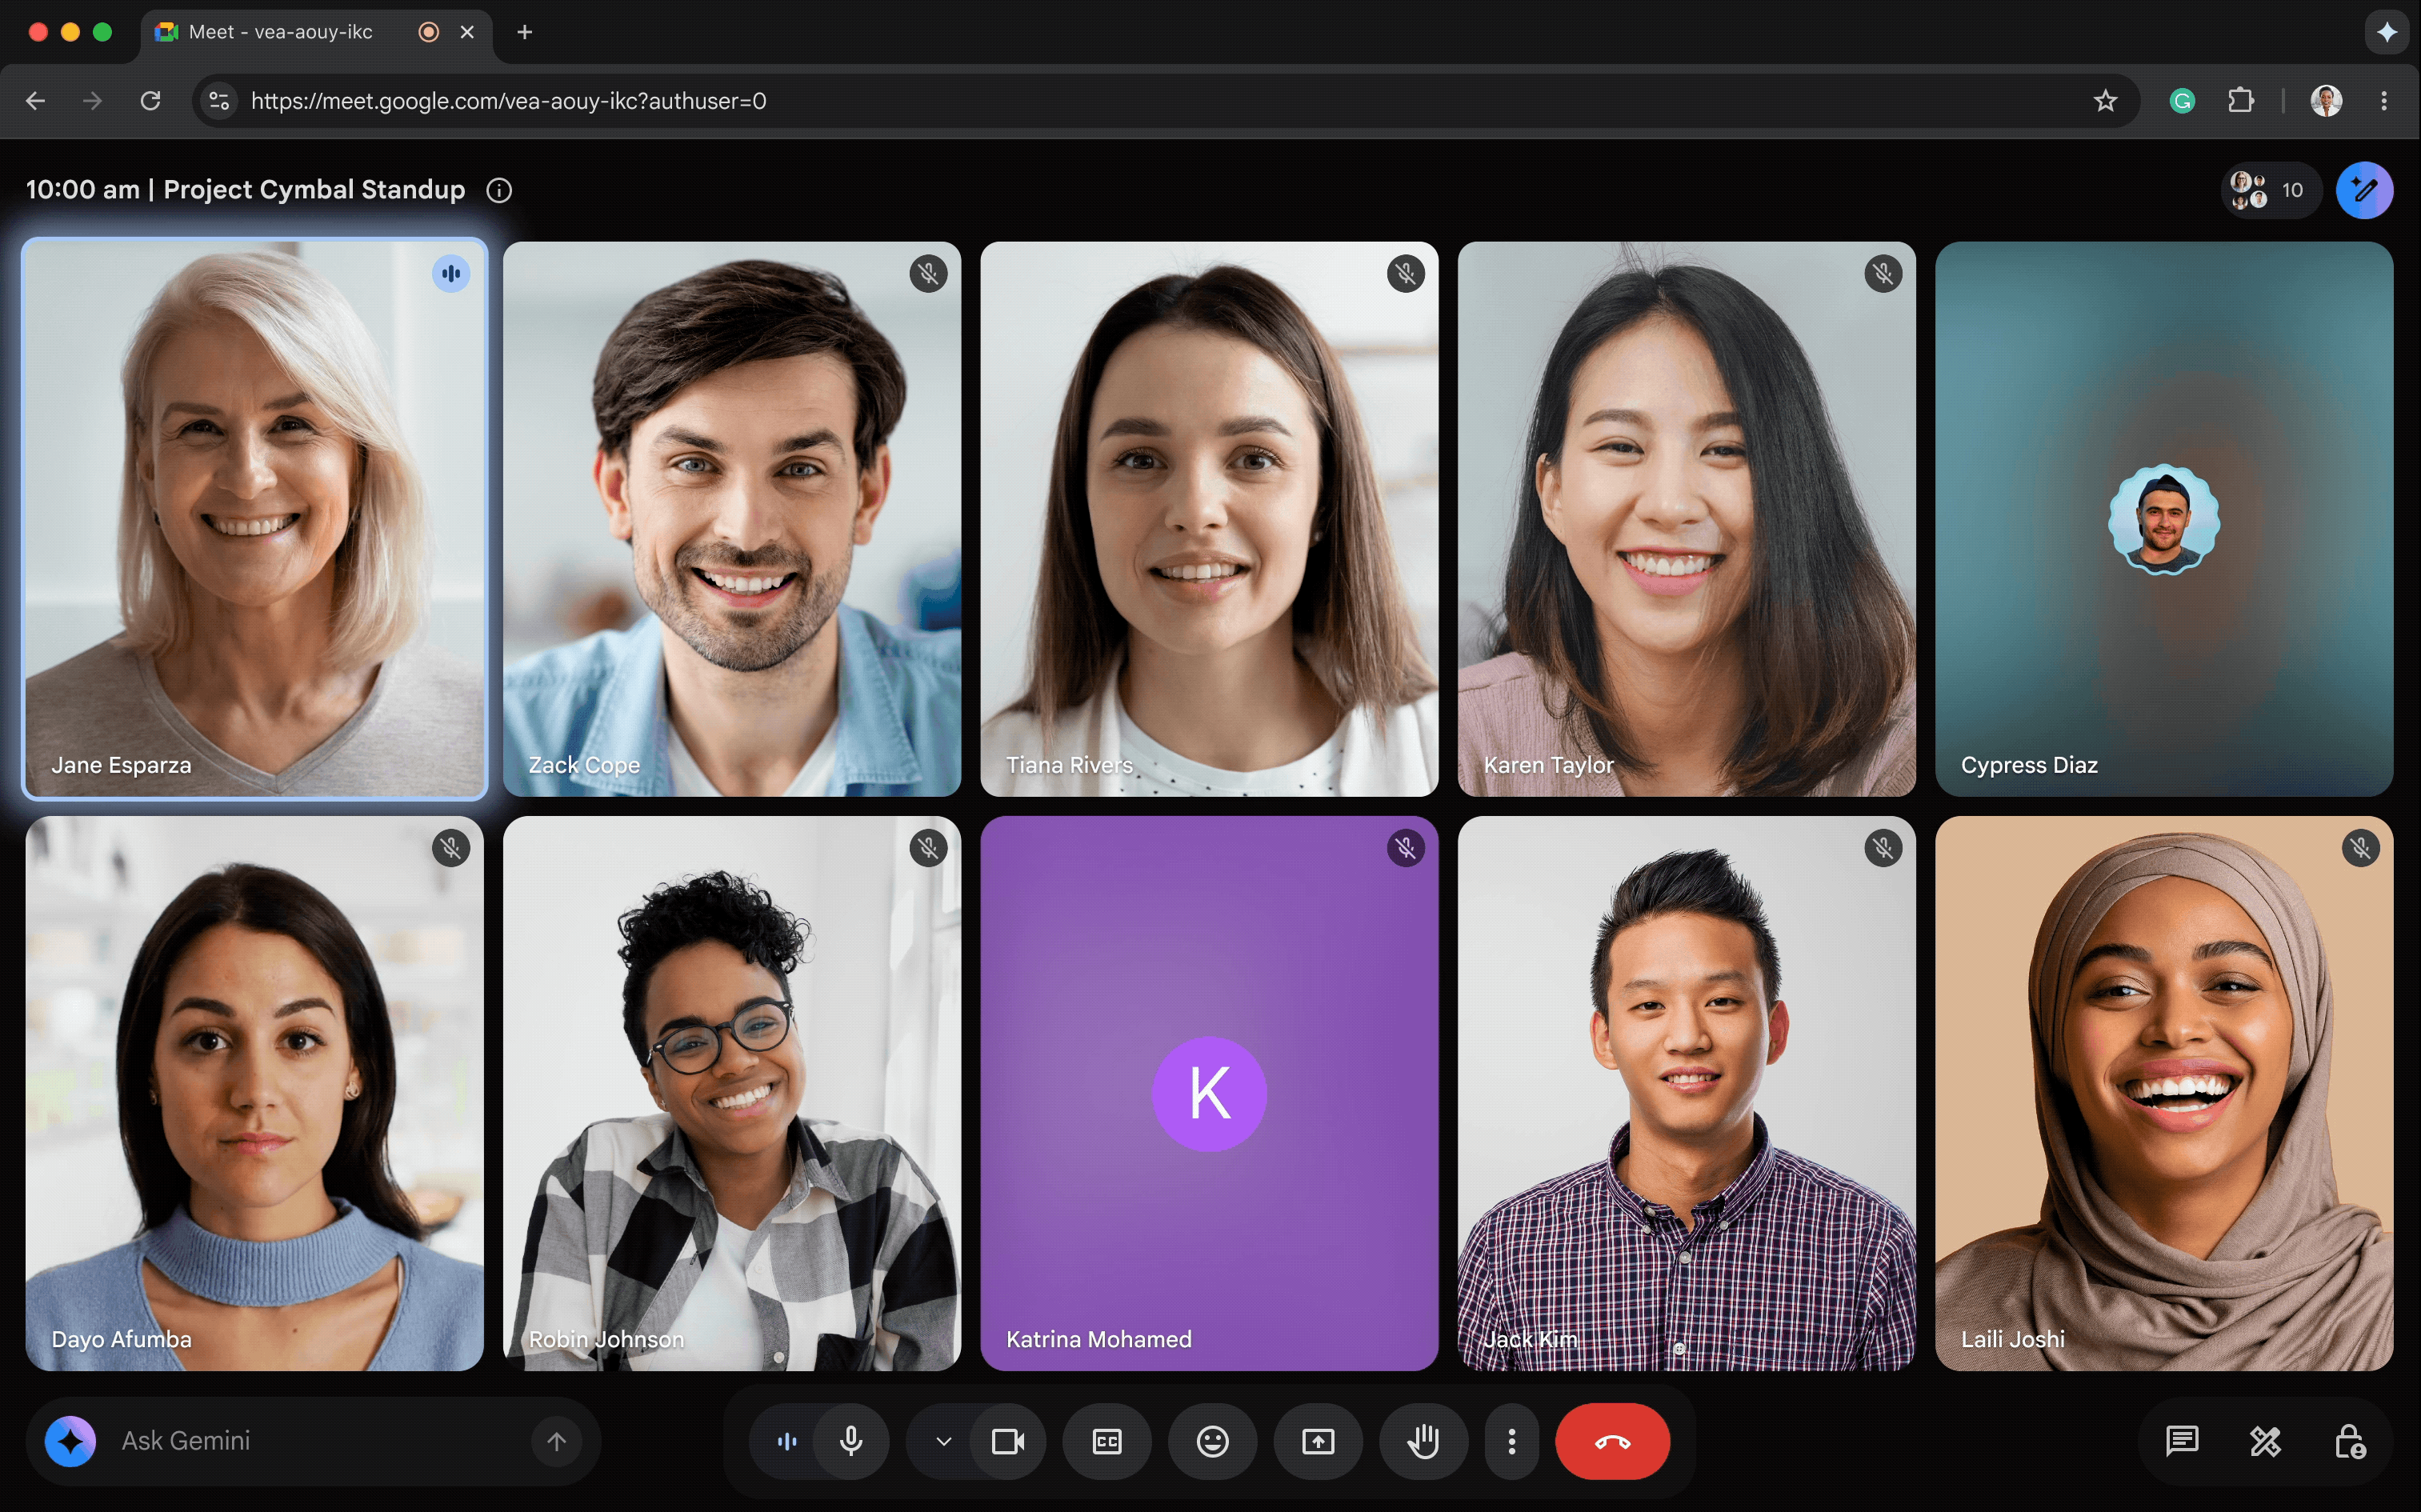Select Cypress Diaz's profile avatar
The width and height of the screenshot is (2421, 1512).
coord(2164,519)
